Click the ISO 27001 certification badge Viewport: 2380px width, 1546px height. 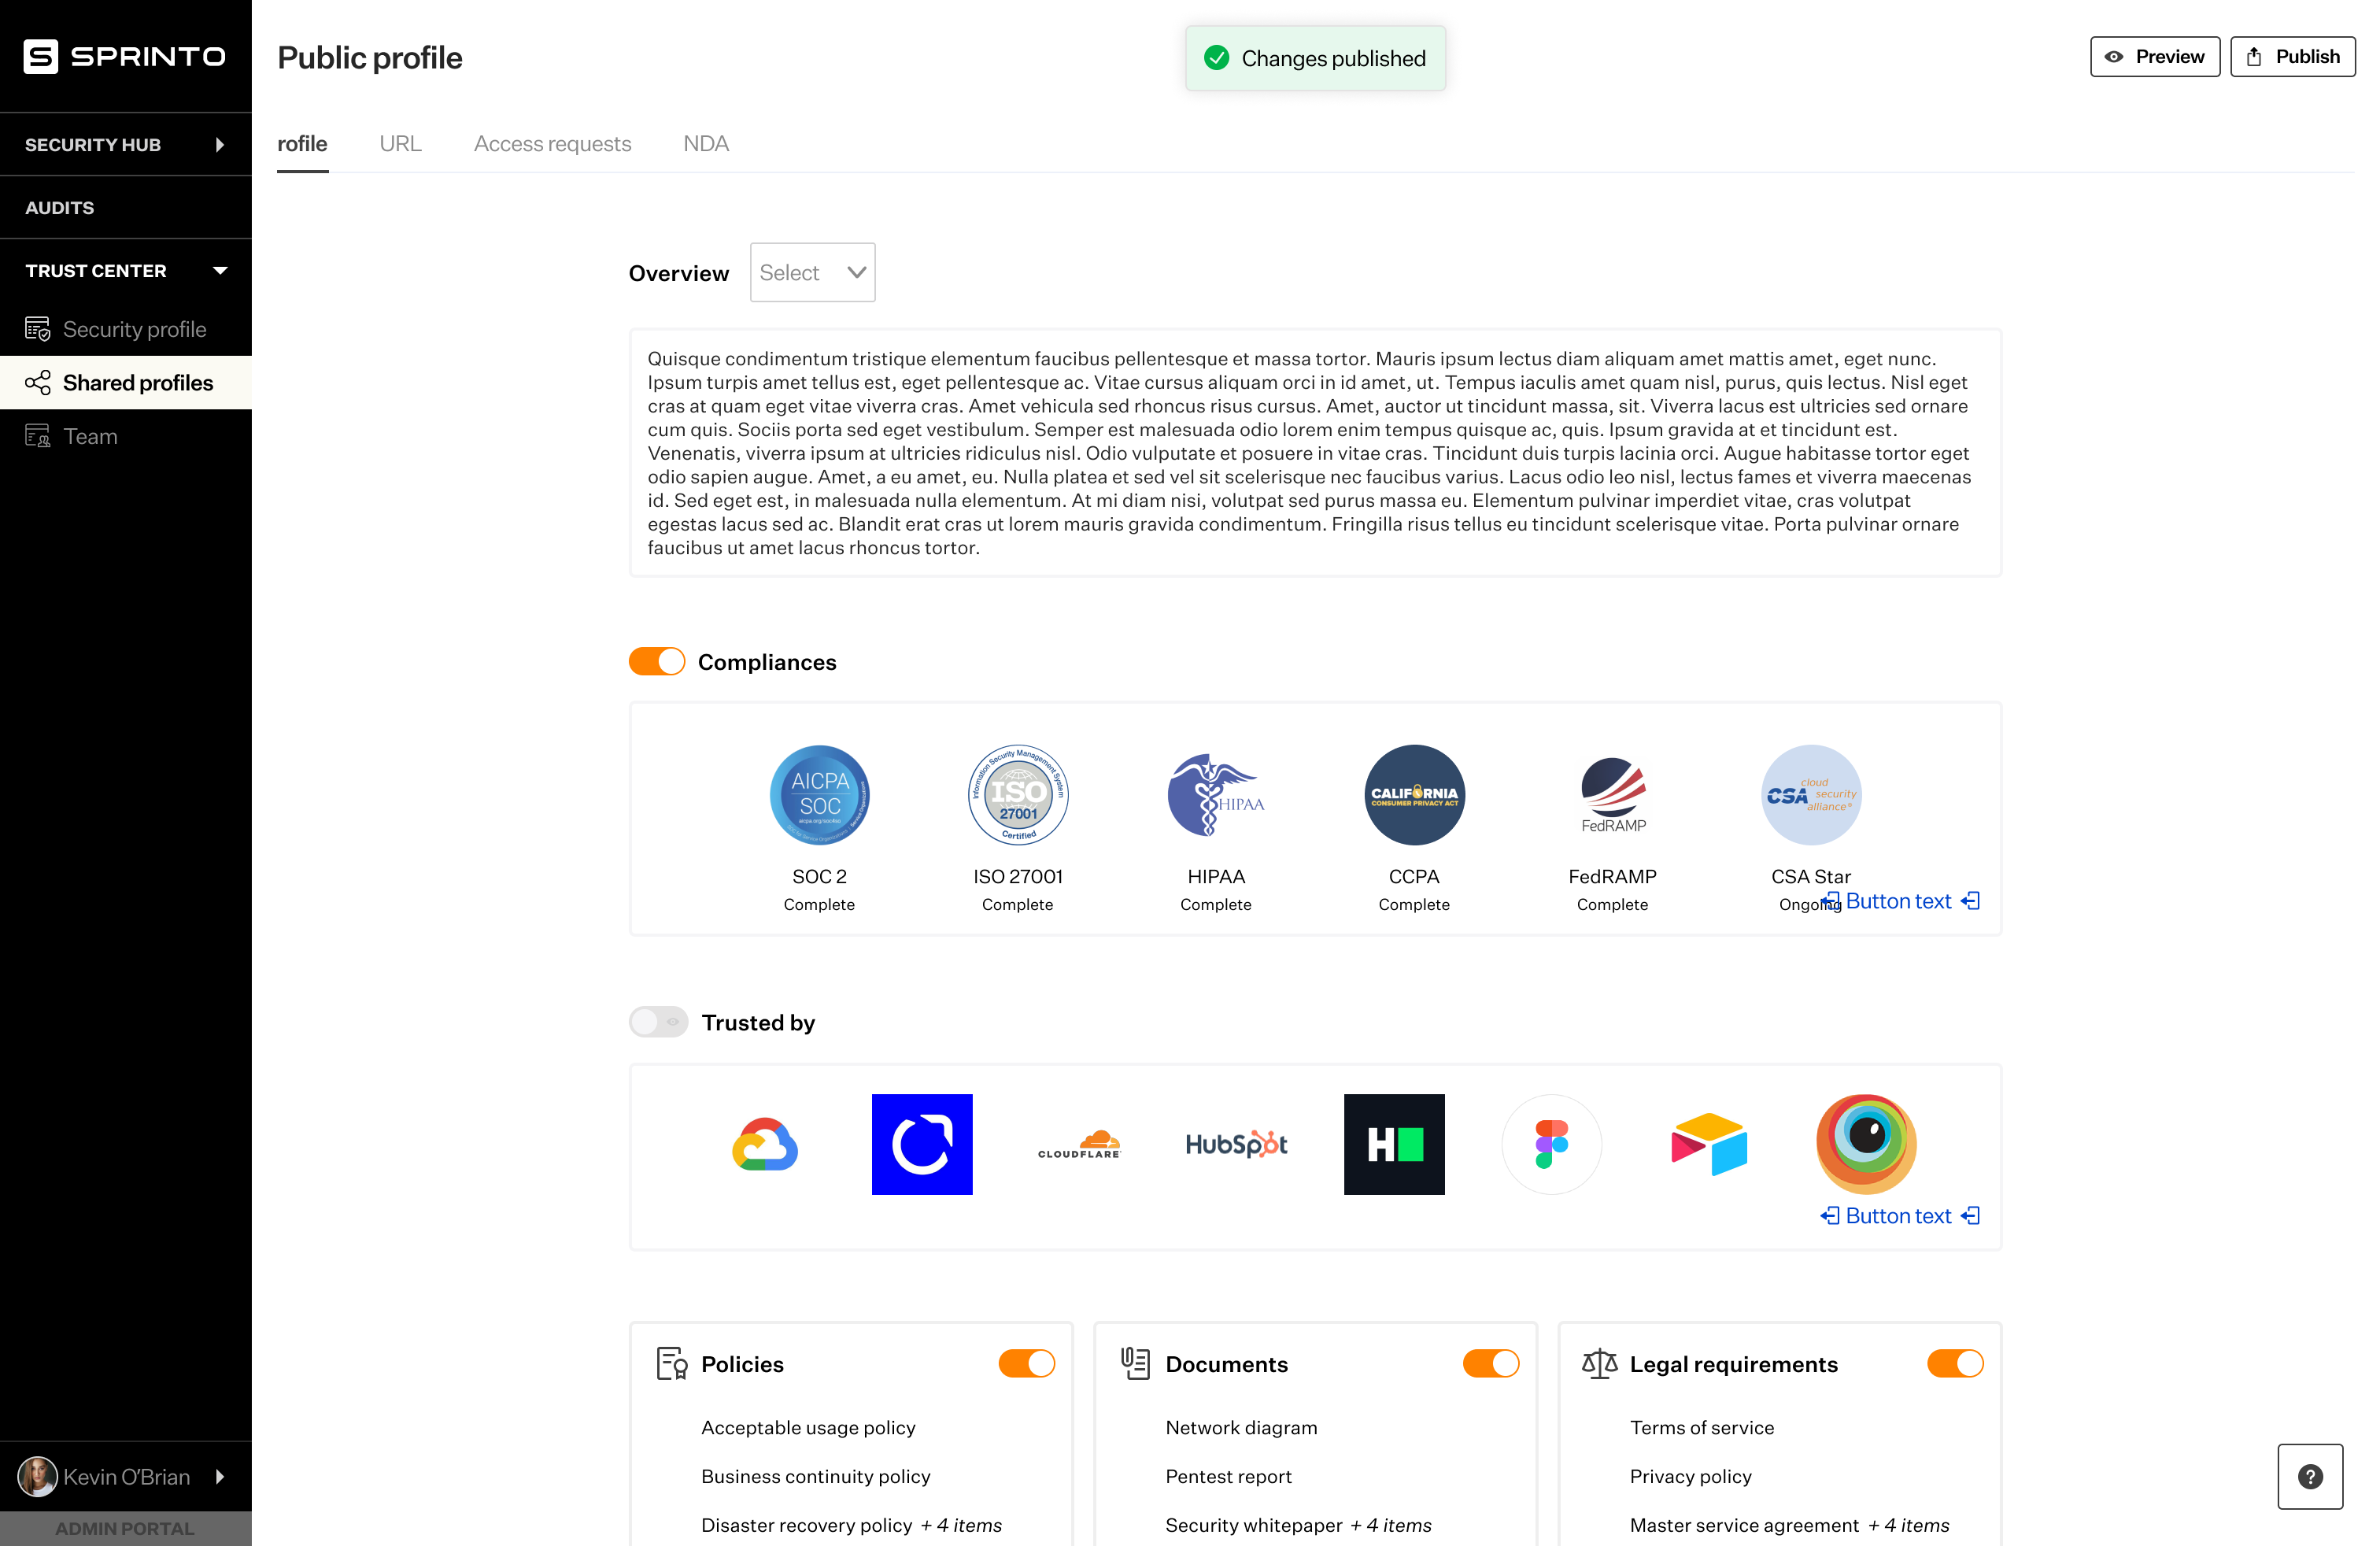coord(1018,795)
